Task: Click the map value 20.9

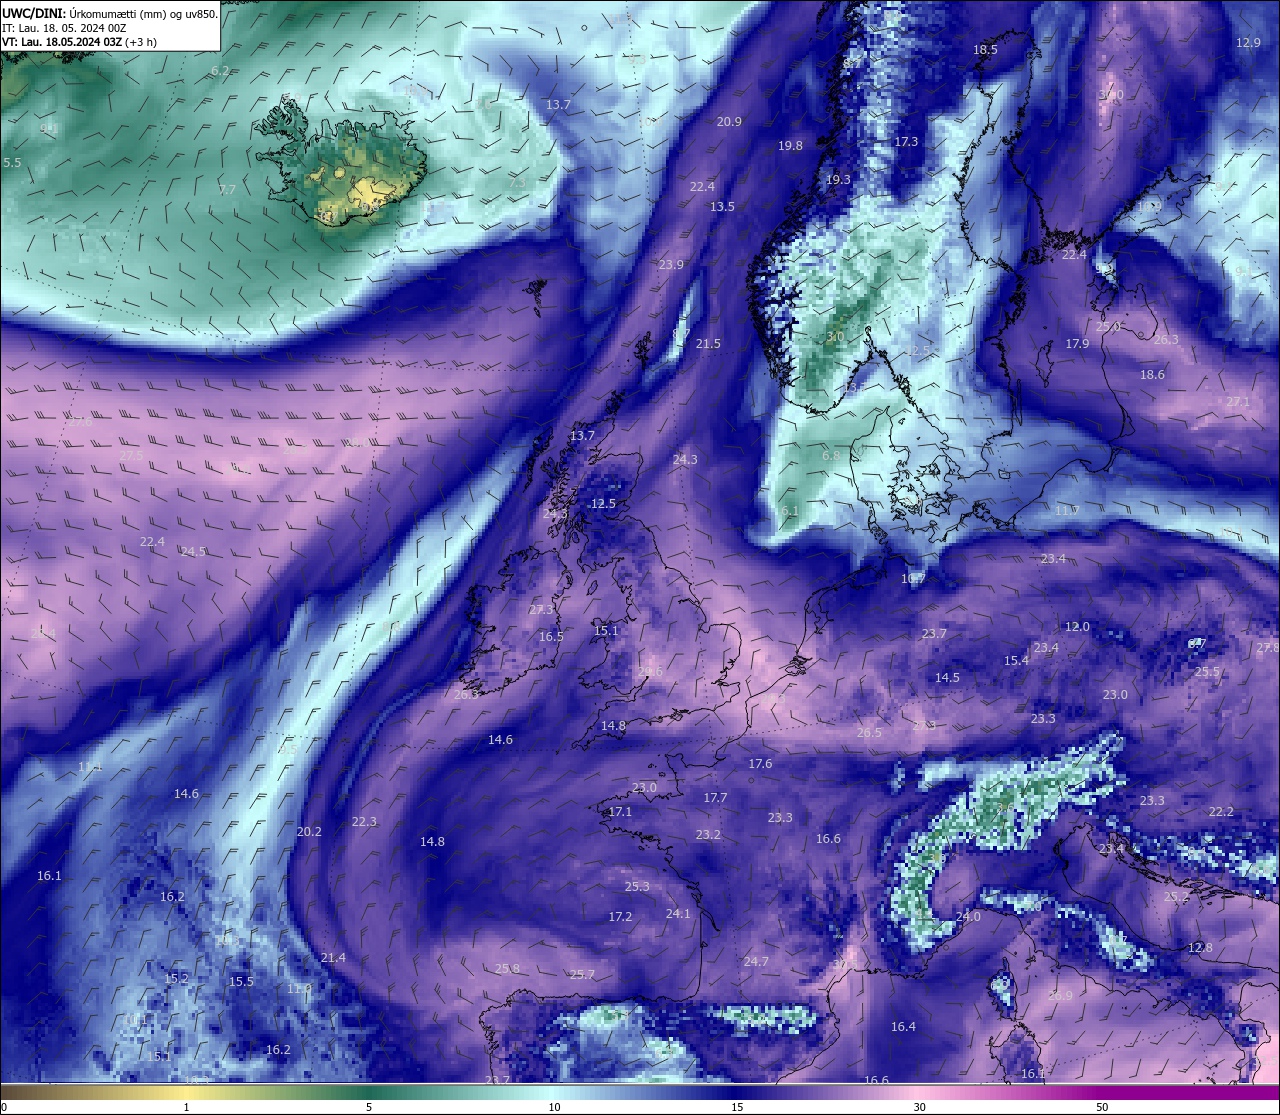Action: pyautogui.click(x=729, y=122)
